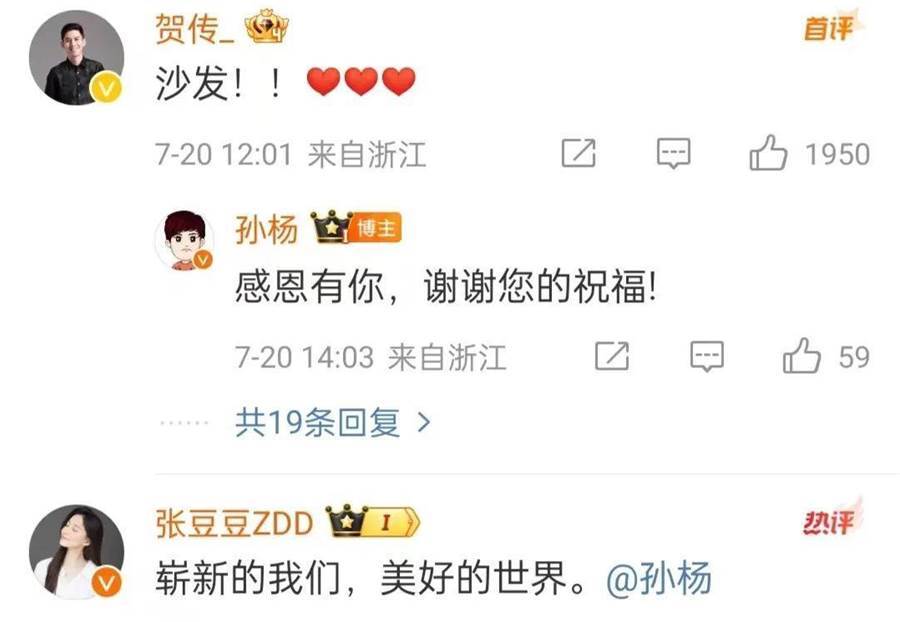Open username 孙杨 in reply
The height and width of the screenshot is (622, 900).
point(266,230)
